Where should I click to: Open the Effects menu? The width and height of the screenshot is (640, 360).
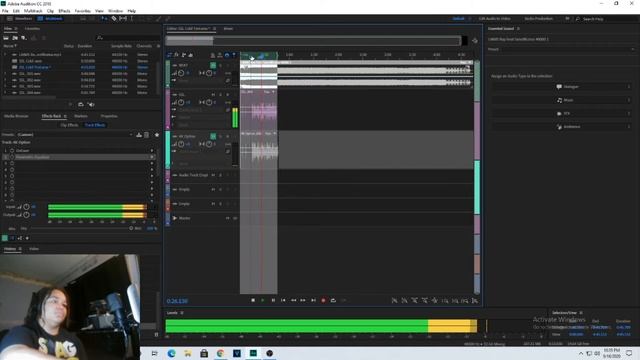coord(64,11)
